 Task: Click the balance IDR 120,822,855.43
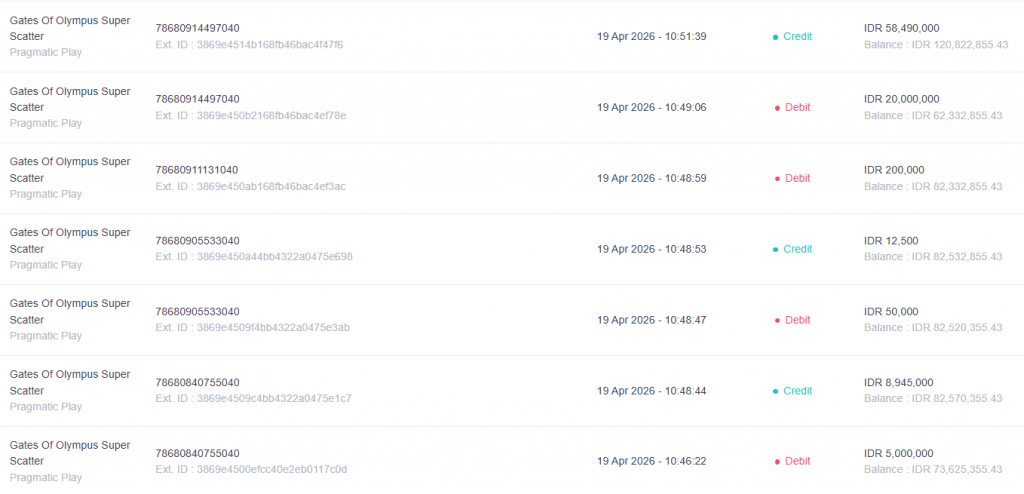tap(936, 45)
